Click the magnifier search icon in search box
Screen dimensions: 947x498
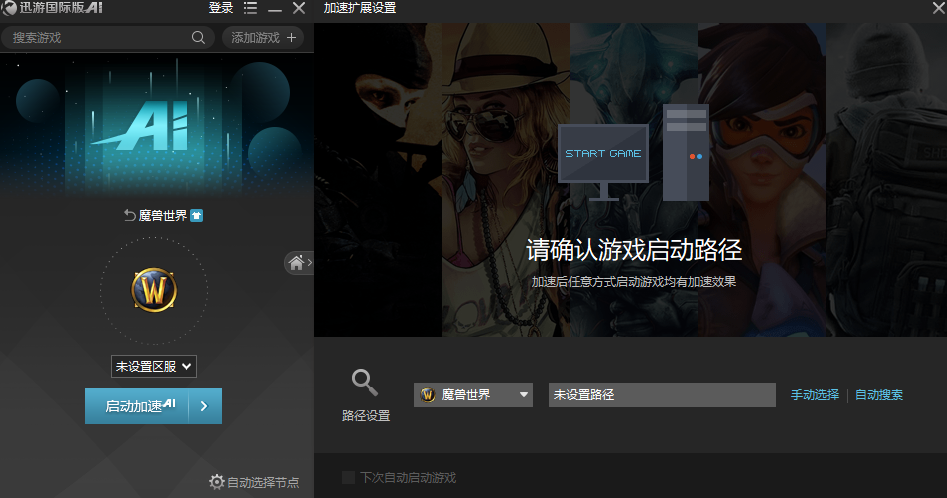tap(198, 37)
